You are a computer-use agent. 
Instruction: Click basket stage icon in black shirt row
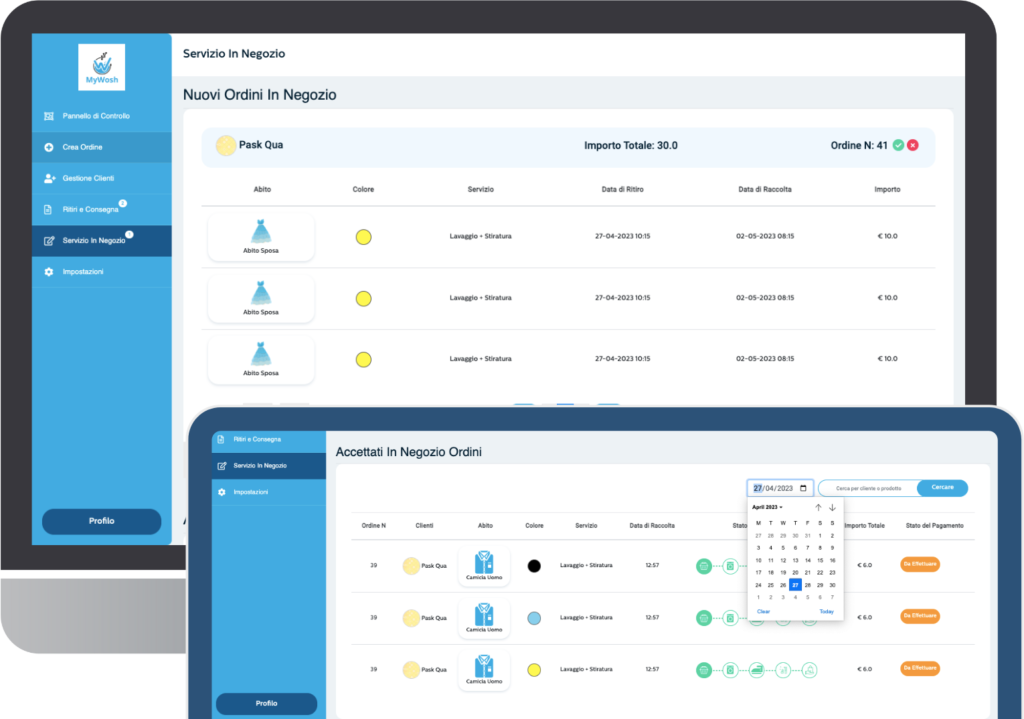point(704,566)
